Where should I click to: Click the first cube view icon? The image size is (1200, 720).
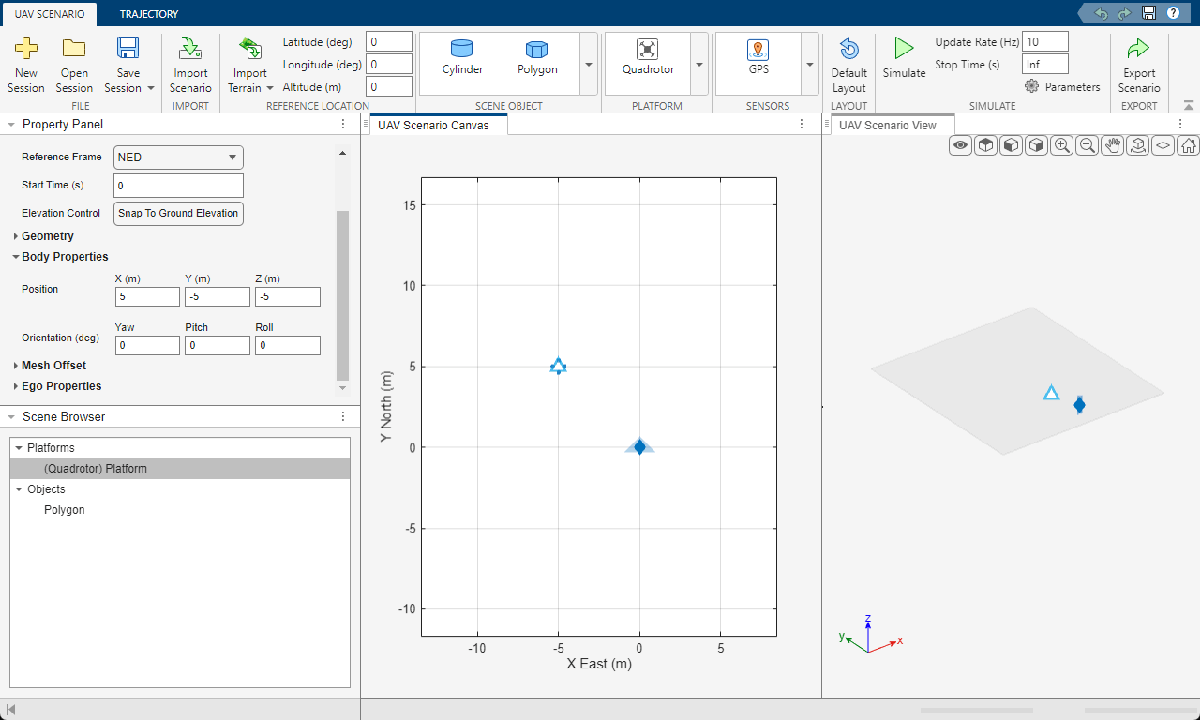[985, 146]
